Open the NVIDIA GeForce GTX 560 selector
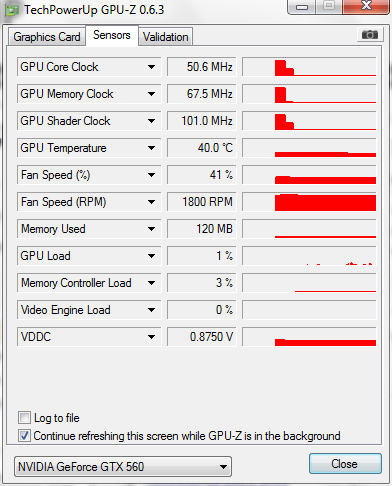 (x=123, y=467)
